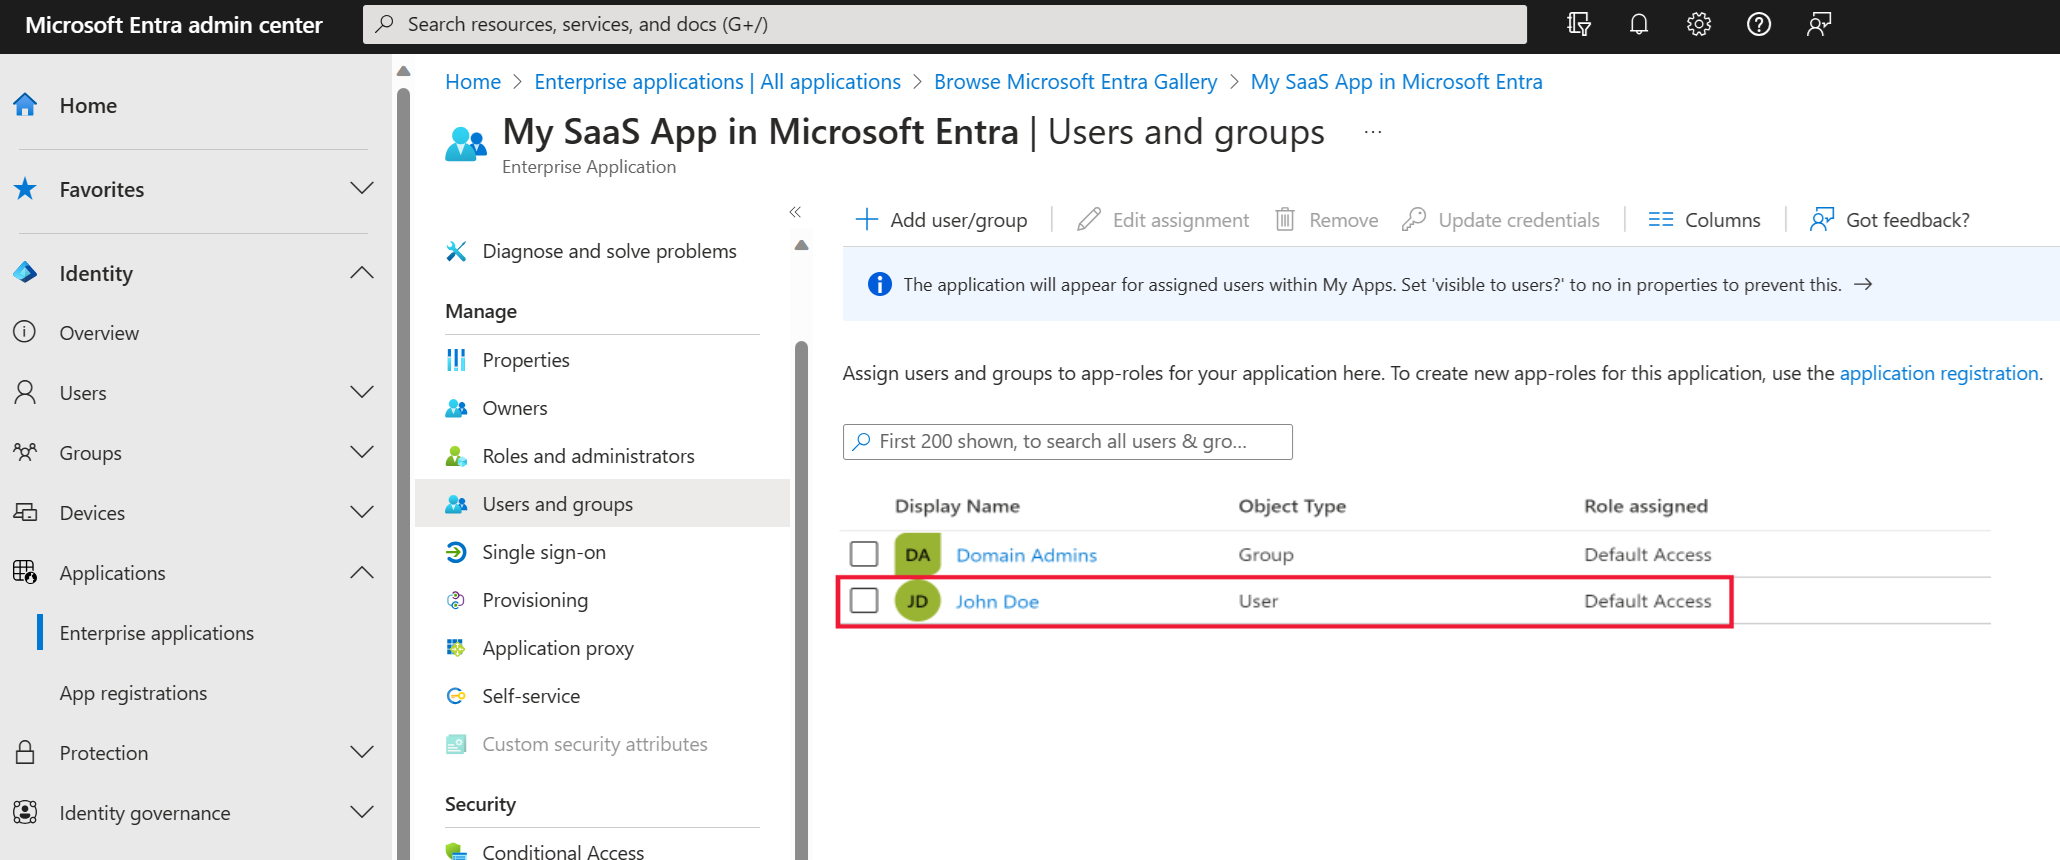
Task: Click the DA avatar for Domain Admins
Action: [x=917, y=555]
